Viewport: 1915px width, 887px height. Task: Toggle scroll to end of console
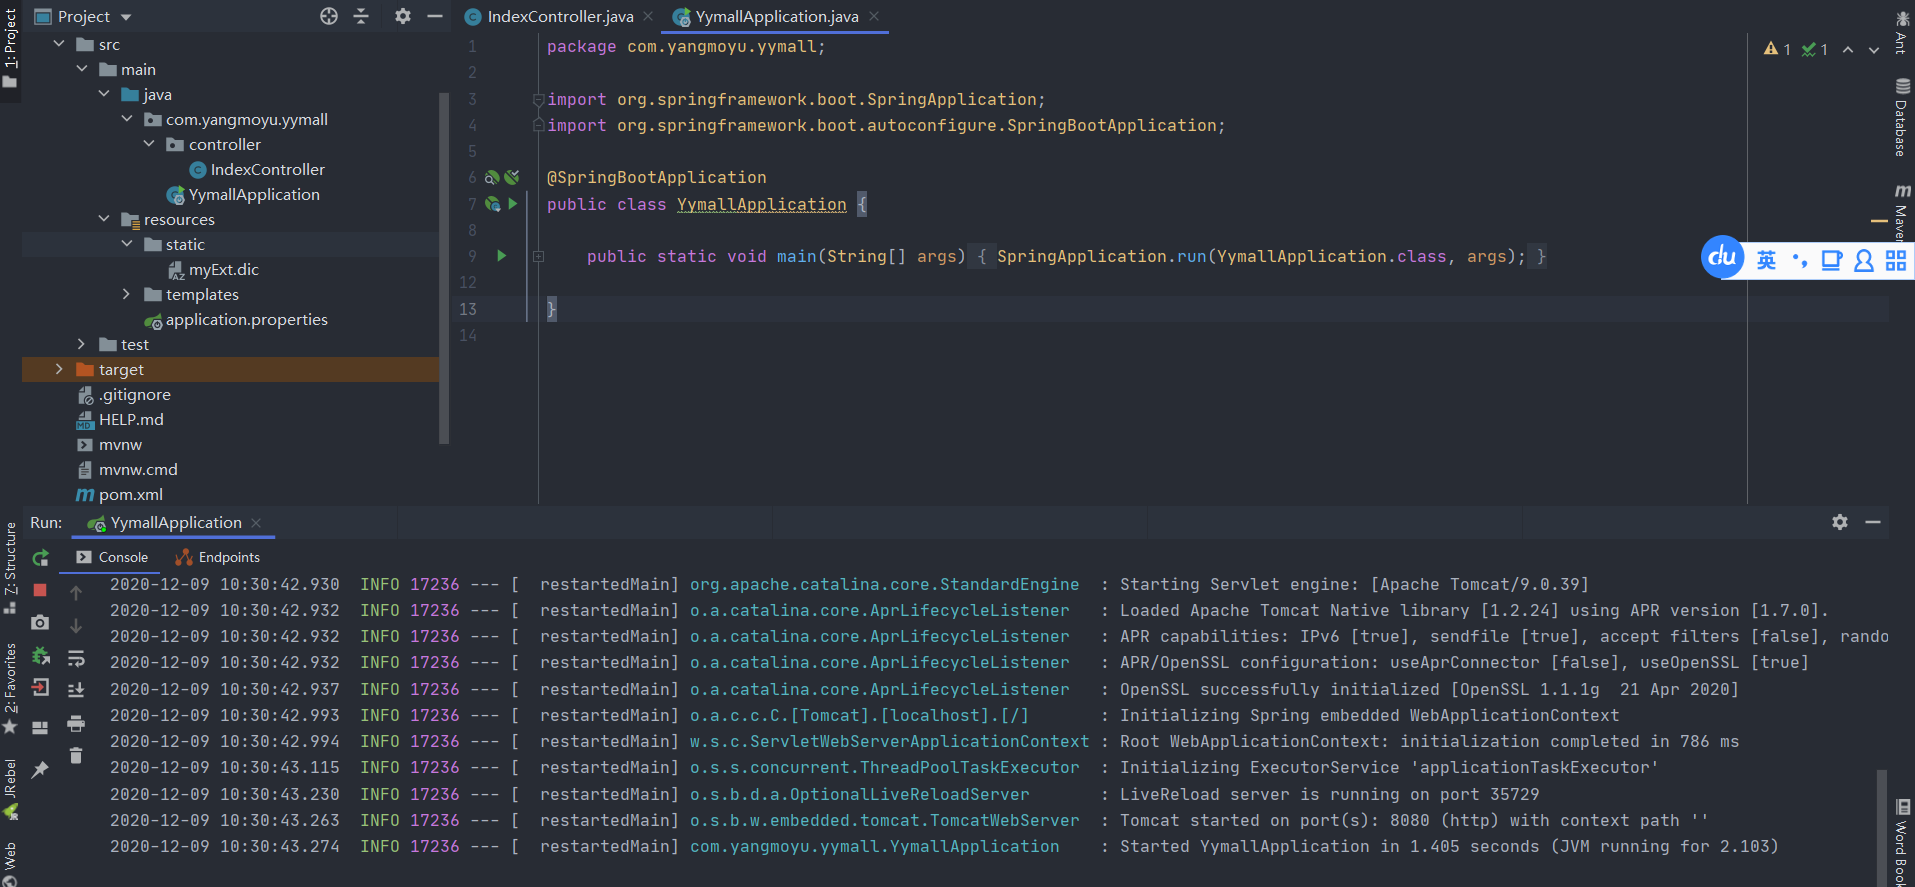click(76, 690)
